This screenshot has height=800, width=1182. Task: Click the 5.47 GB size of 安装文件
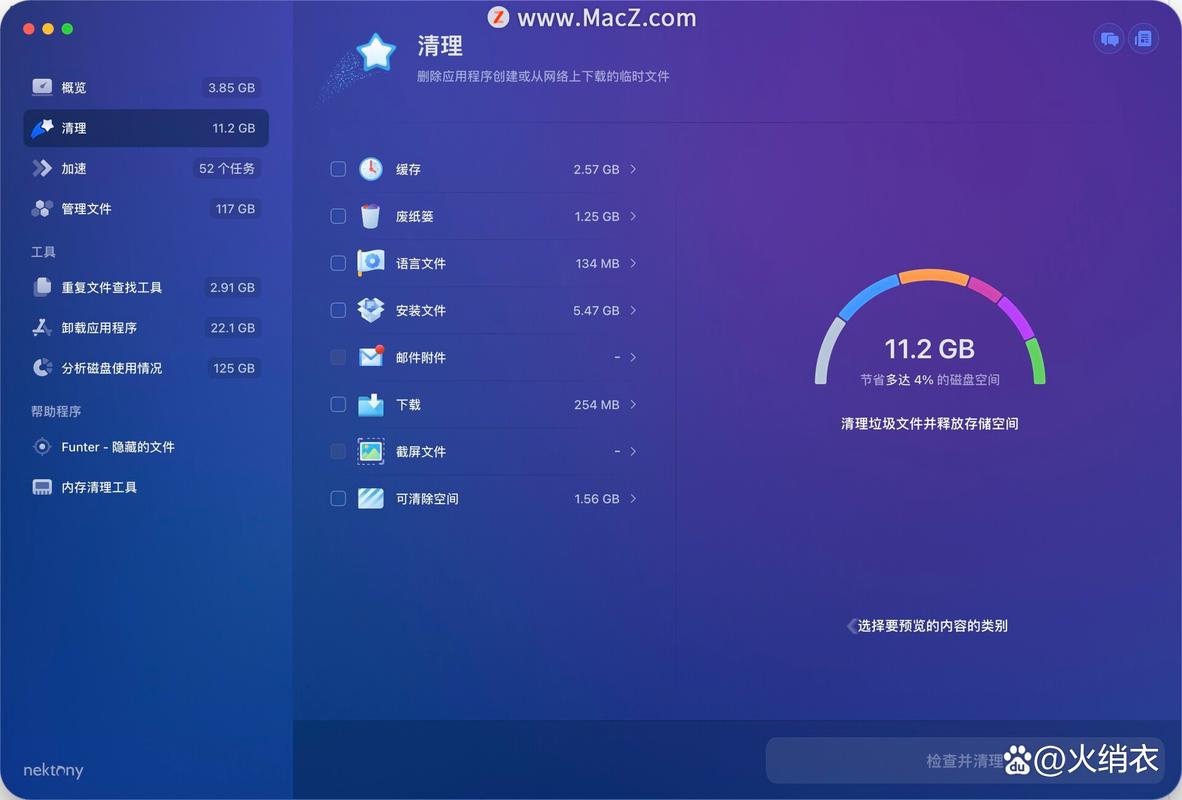pos(596,311)
